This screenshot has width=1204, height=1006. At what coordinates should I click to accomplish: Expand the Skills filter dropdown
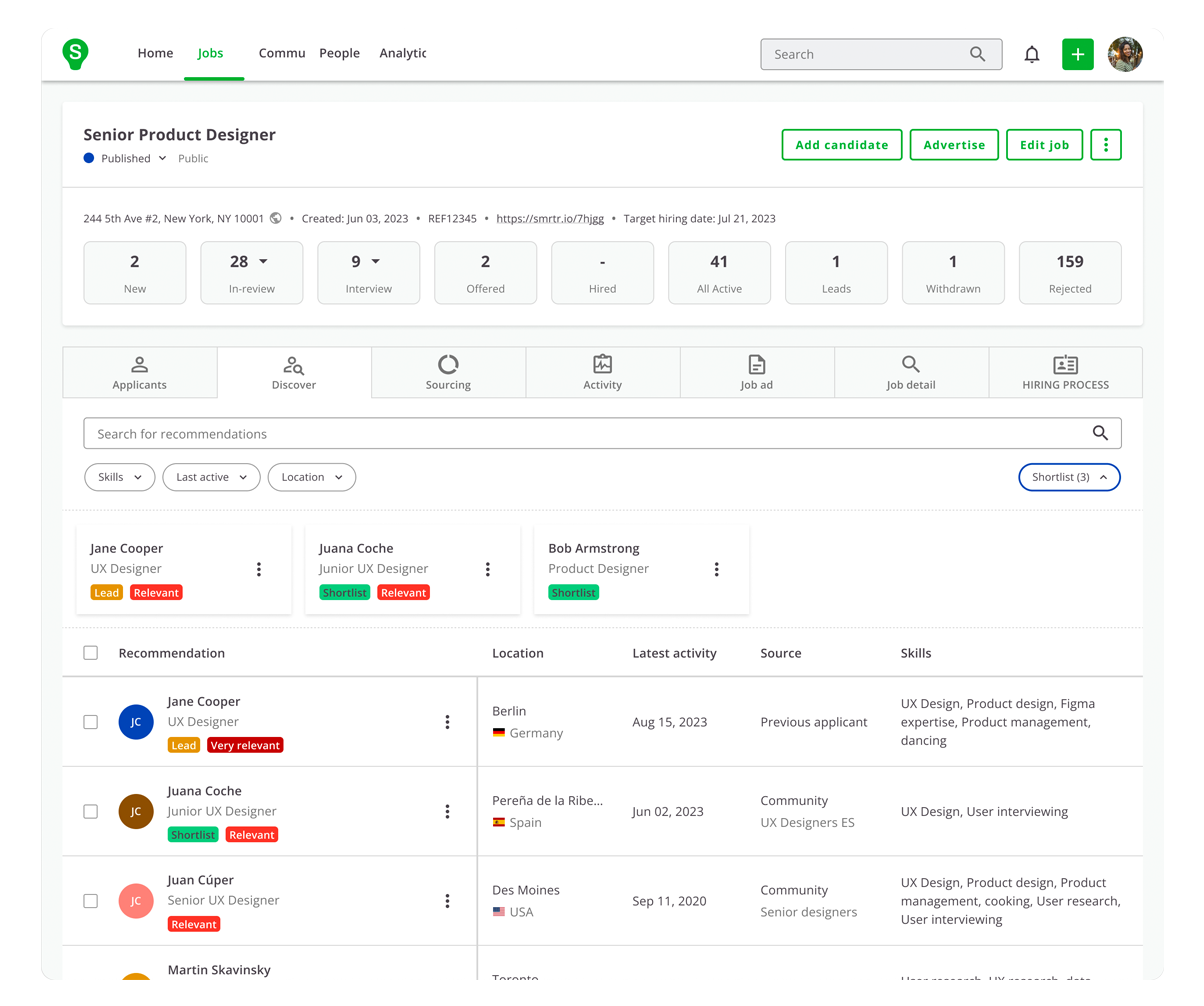pyautogui.click(x=119, y=478)
